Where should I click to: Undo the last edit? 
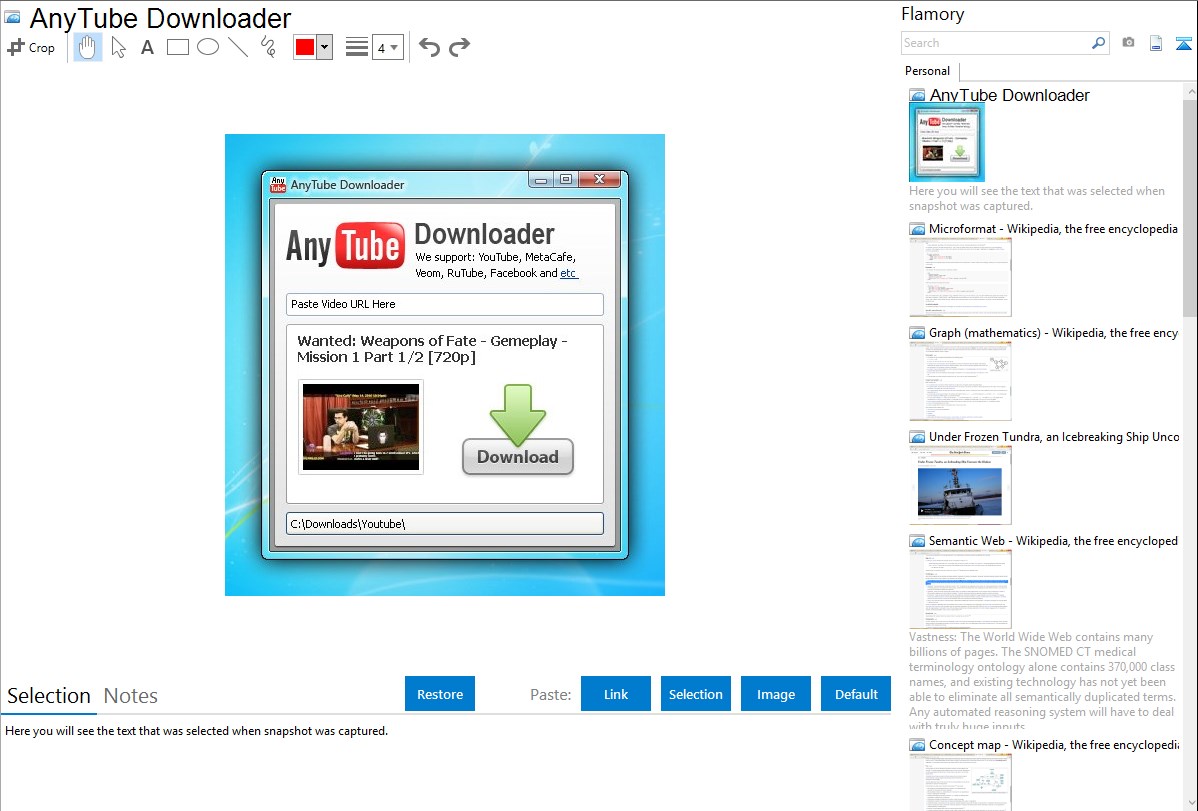[x=429, y=47]
